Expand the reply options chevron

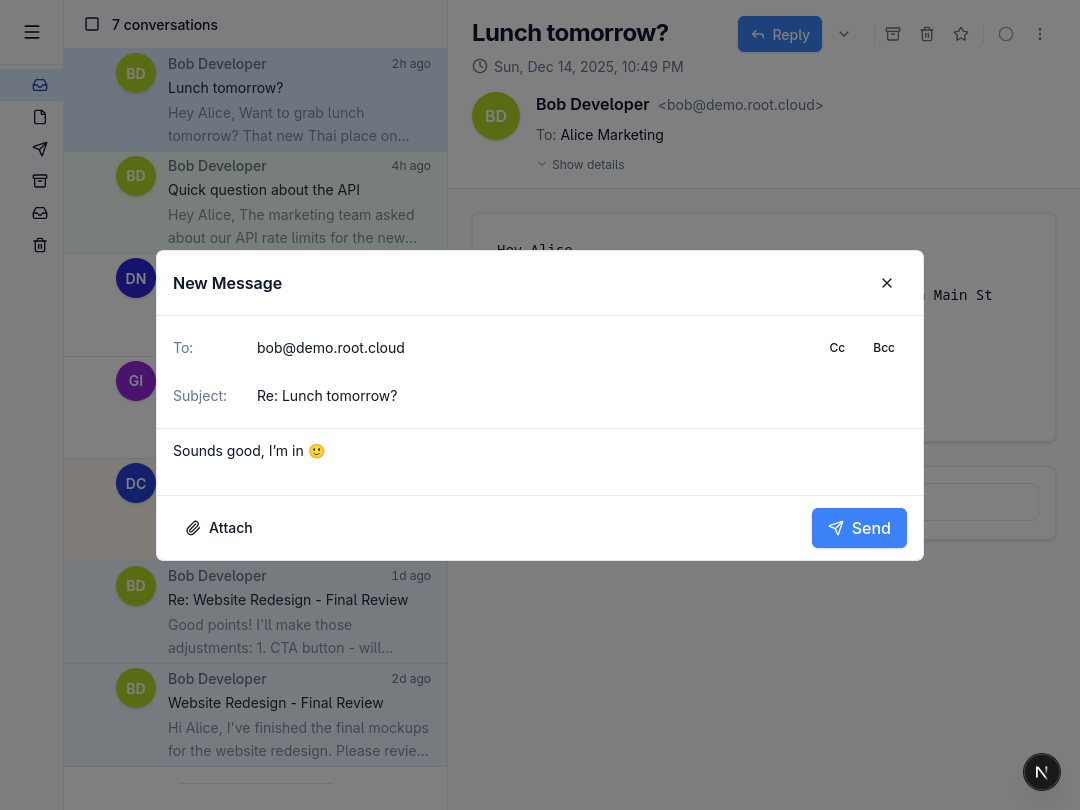[844, 34]
